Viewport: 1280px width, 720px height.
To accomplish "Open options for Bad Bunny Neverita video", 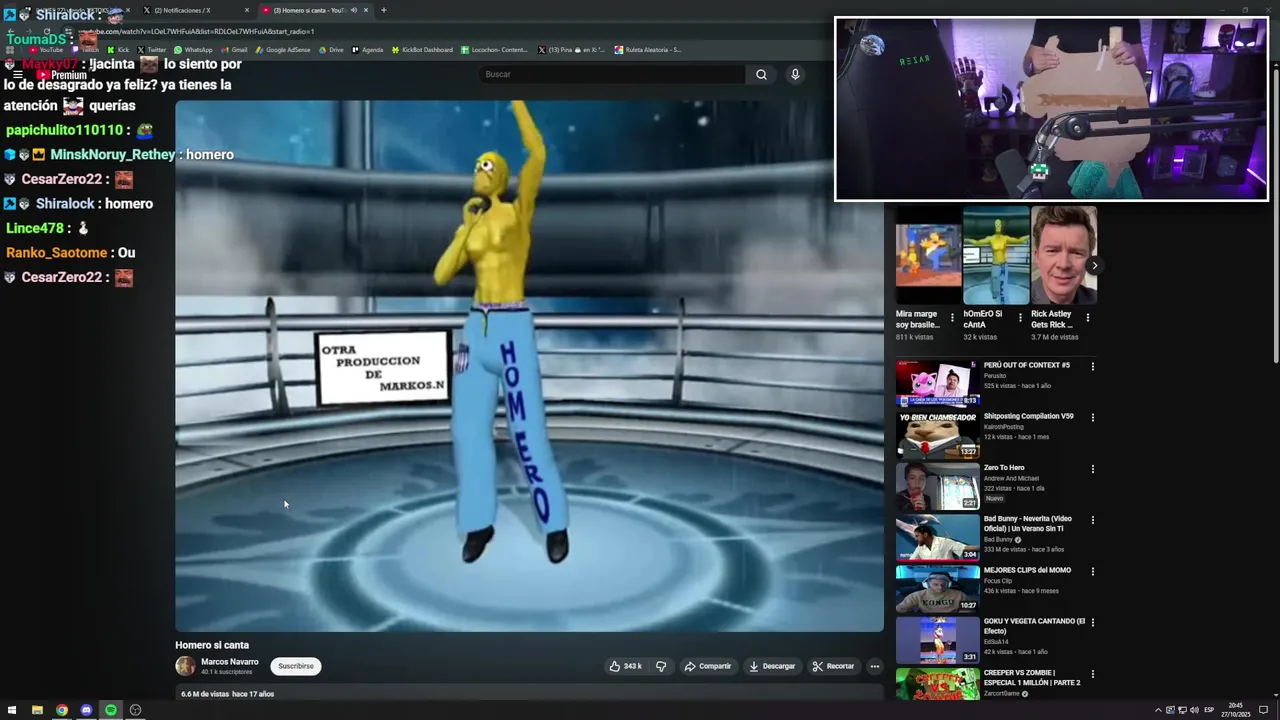I will tap(1092, 520).
